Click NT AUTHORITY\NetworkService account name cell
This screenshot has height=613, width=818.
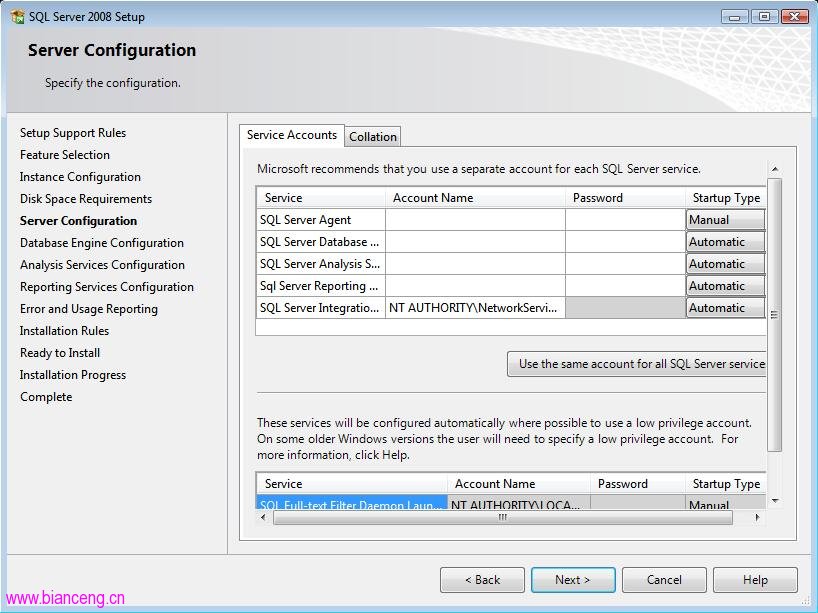click(475, 308)
